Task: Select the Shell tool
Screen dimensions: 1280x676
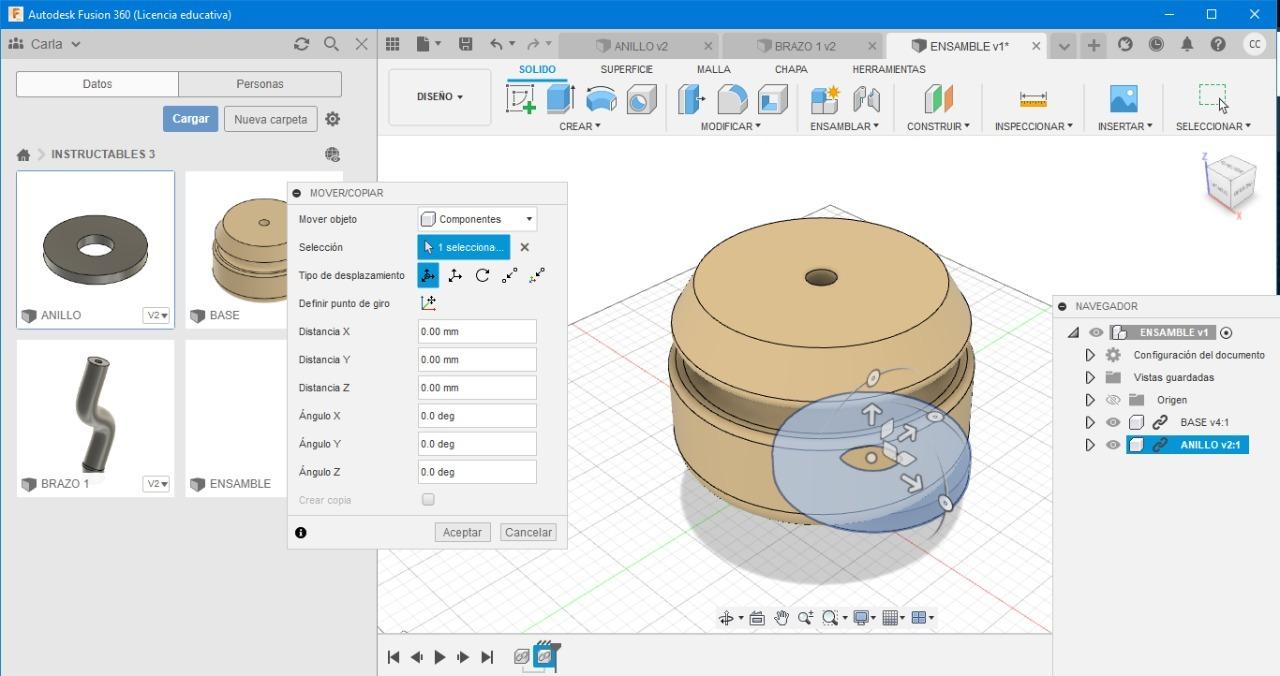Action: pyautogui.click(x=772, y=99)
